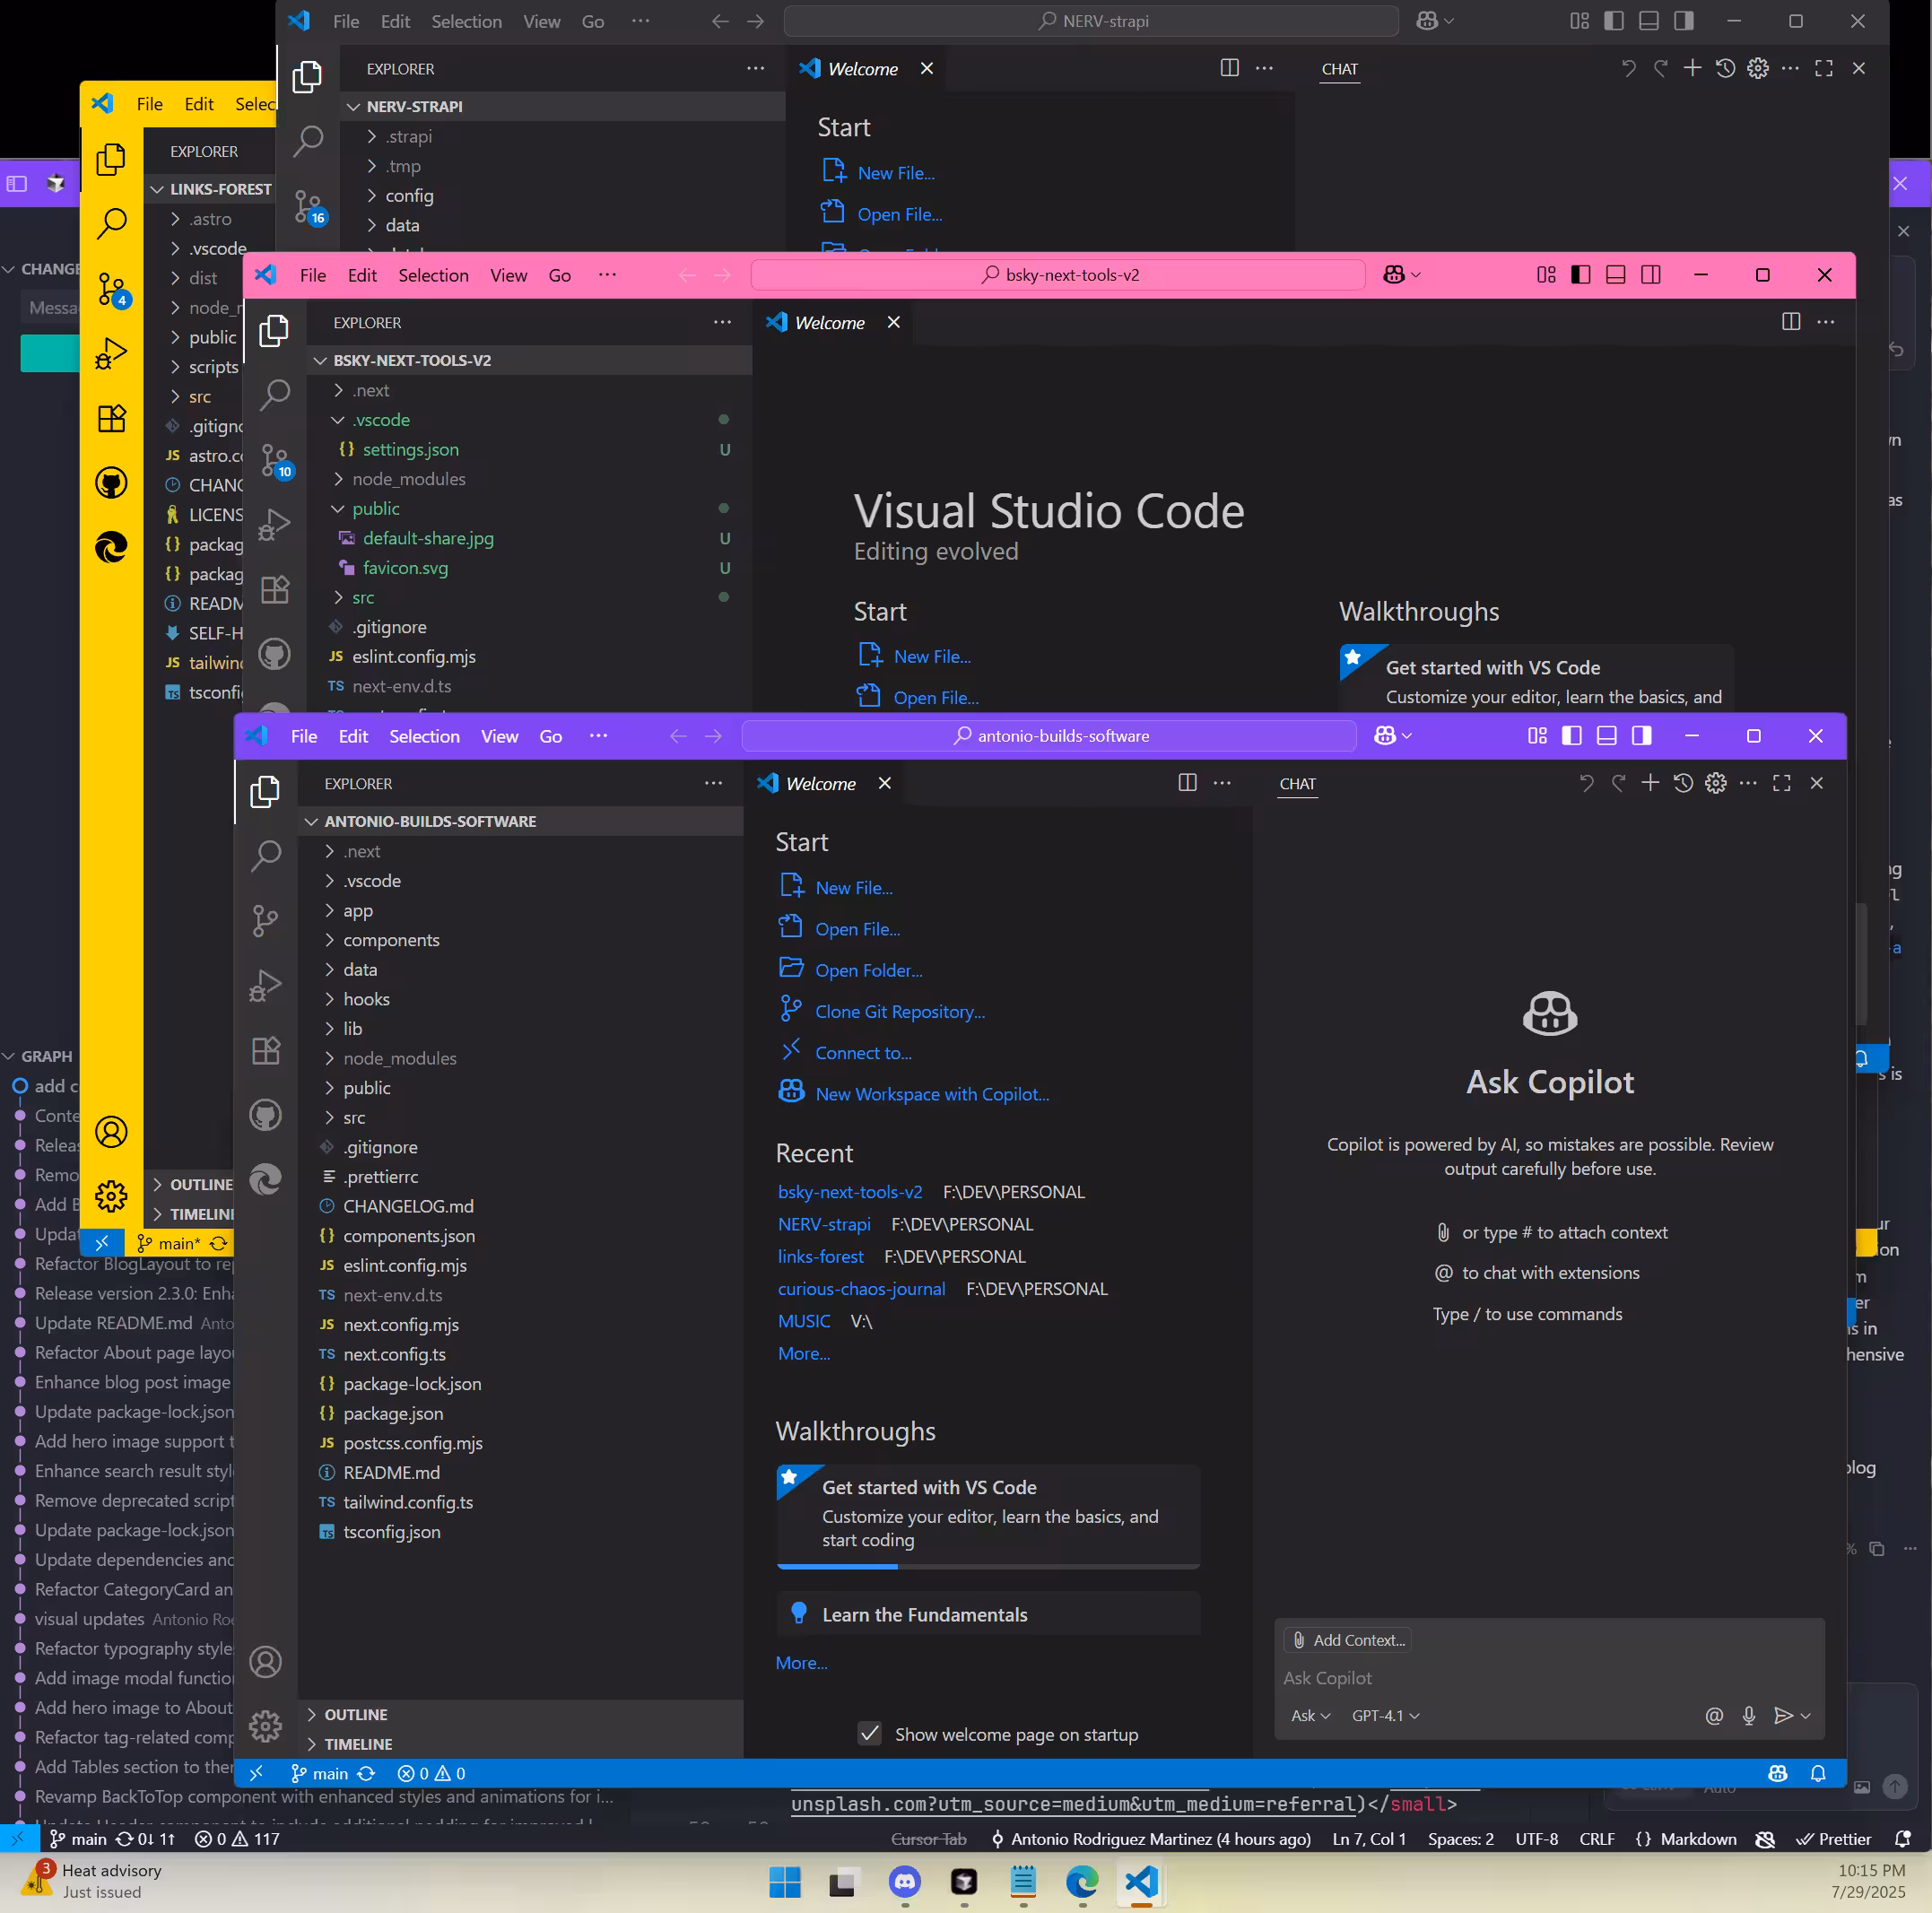Open chat settings gear in antonio-builds-software chat panel
Image resolution: width=1932 pixels, height=1913 pixels.
click(x=1716, y=783)
